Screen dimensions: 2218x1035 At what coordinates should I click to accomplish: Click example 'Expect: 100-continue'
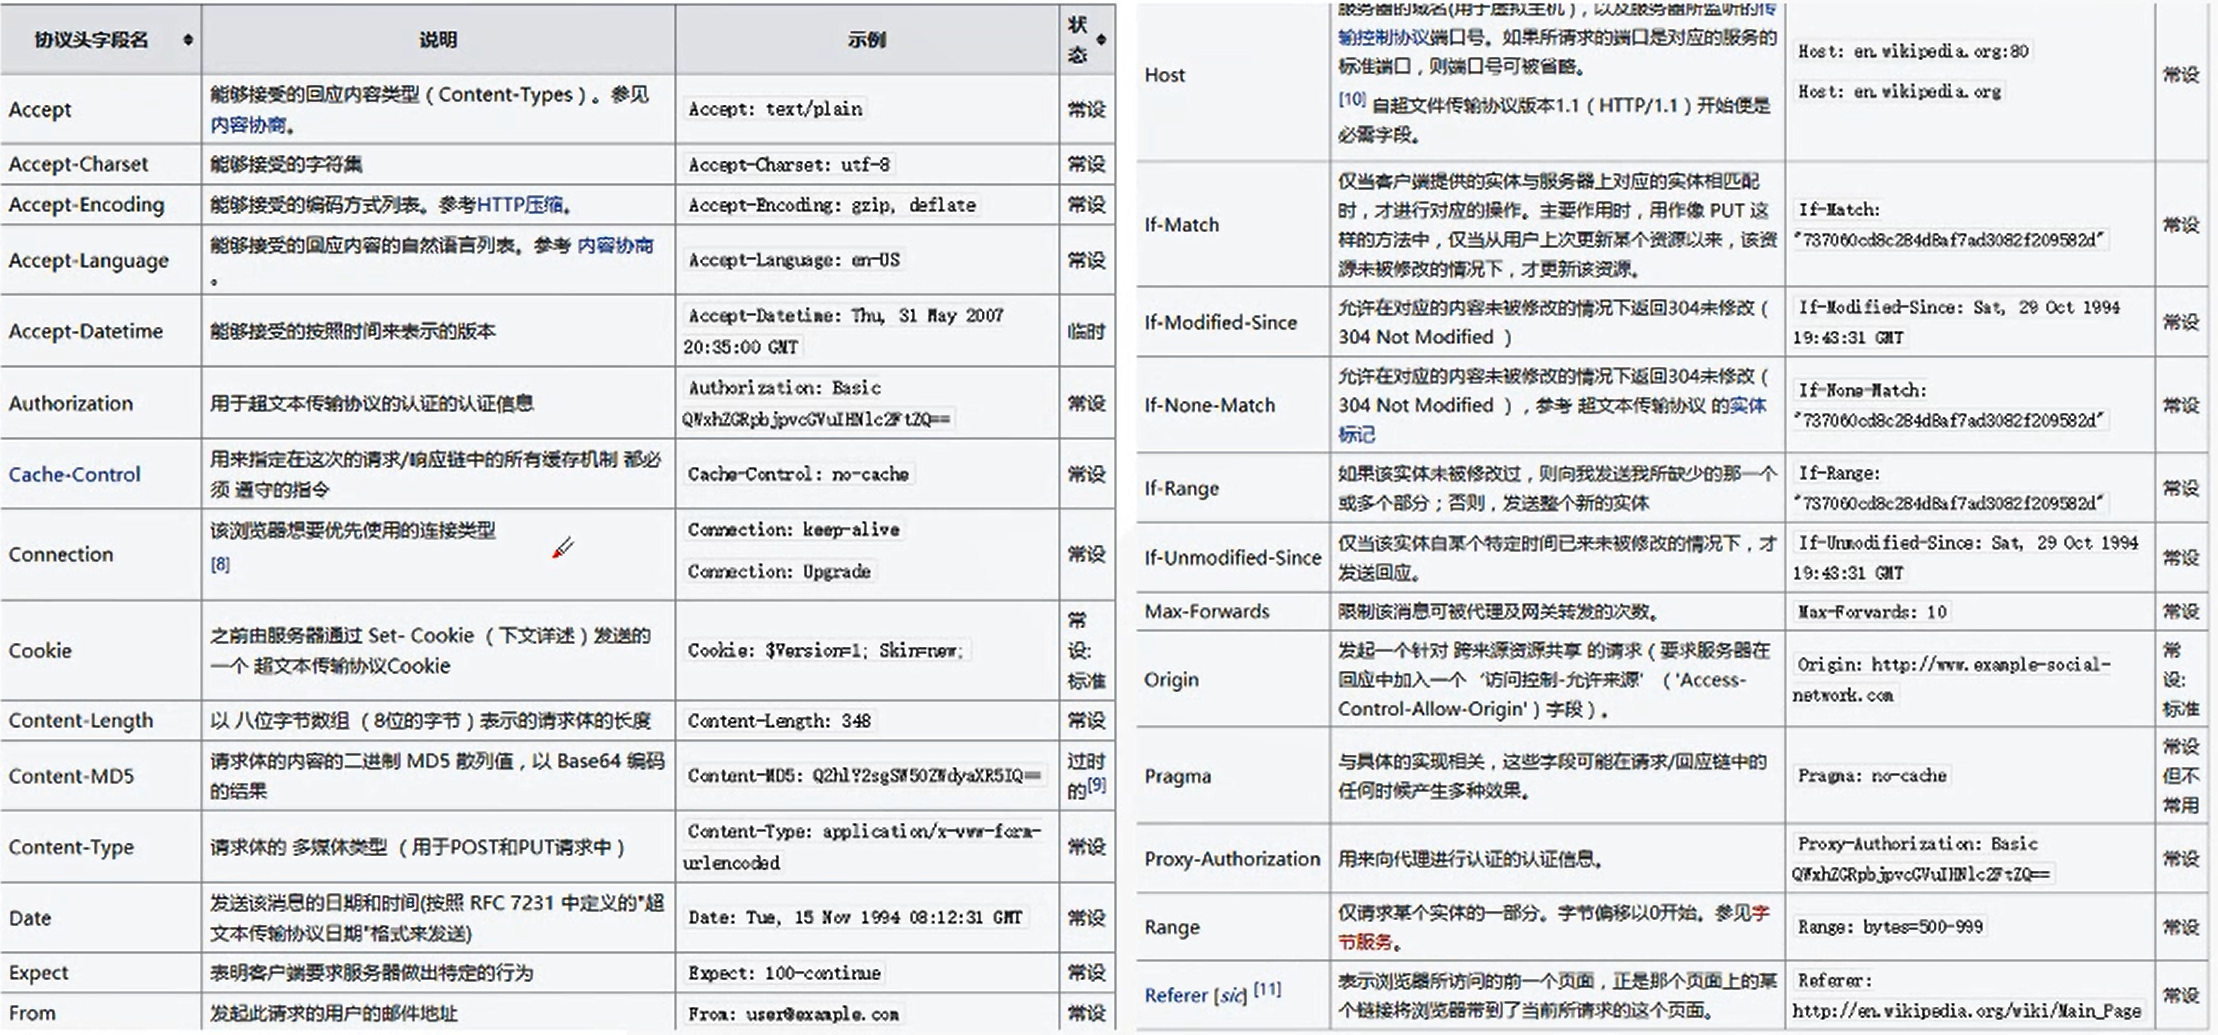click(x=783, y=972)
